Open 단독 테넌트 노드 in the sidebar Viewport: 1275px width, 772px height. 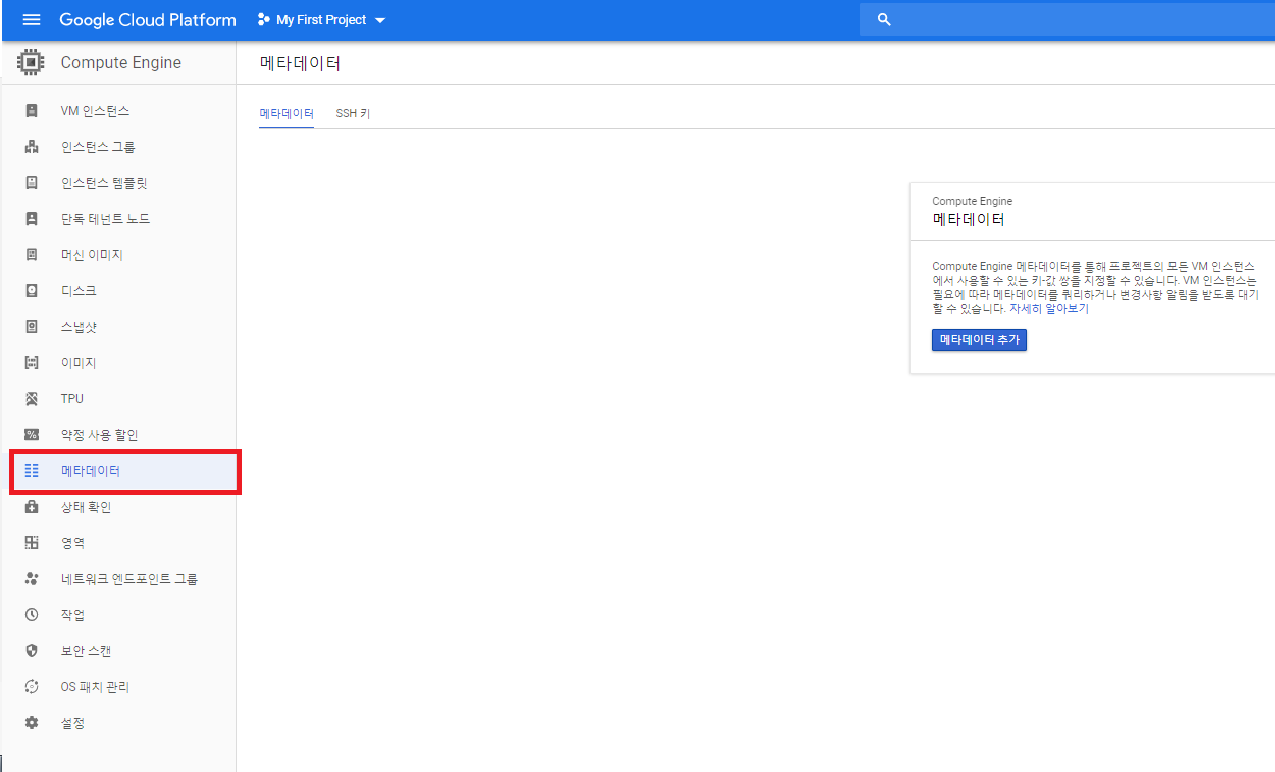(105, 219)
